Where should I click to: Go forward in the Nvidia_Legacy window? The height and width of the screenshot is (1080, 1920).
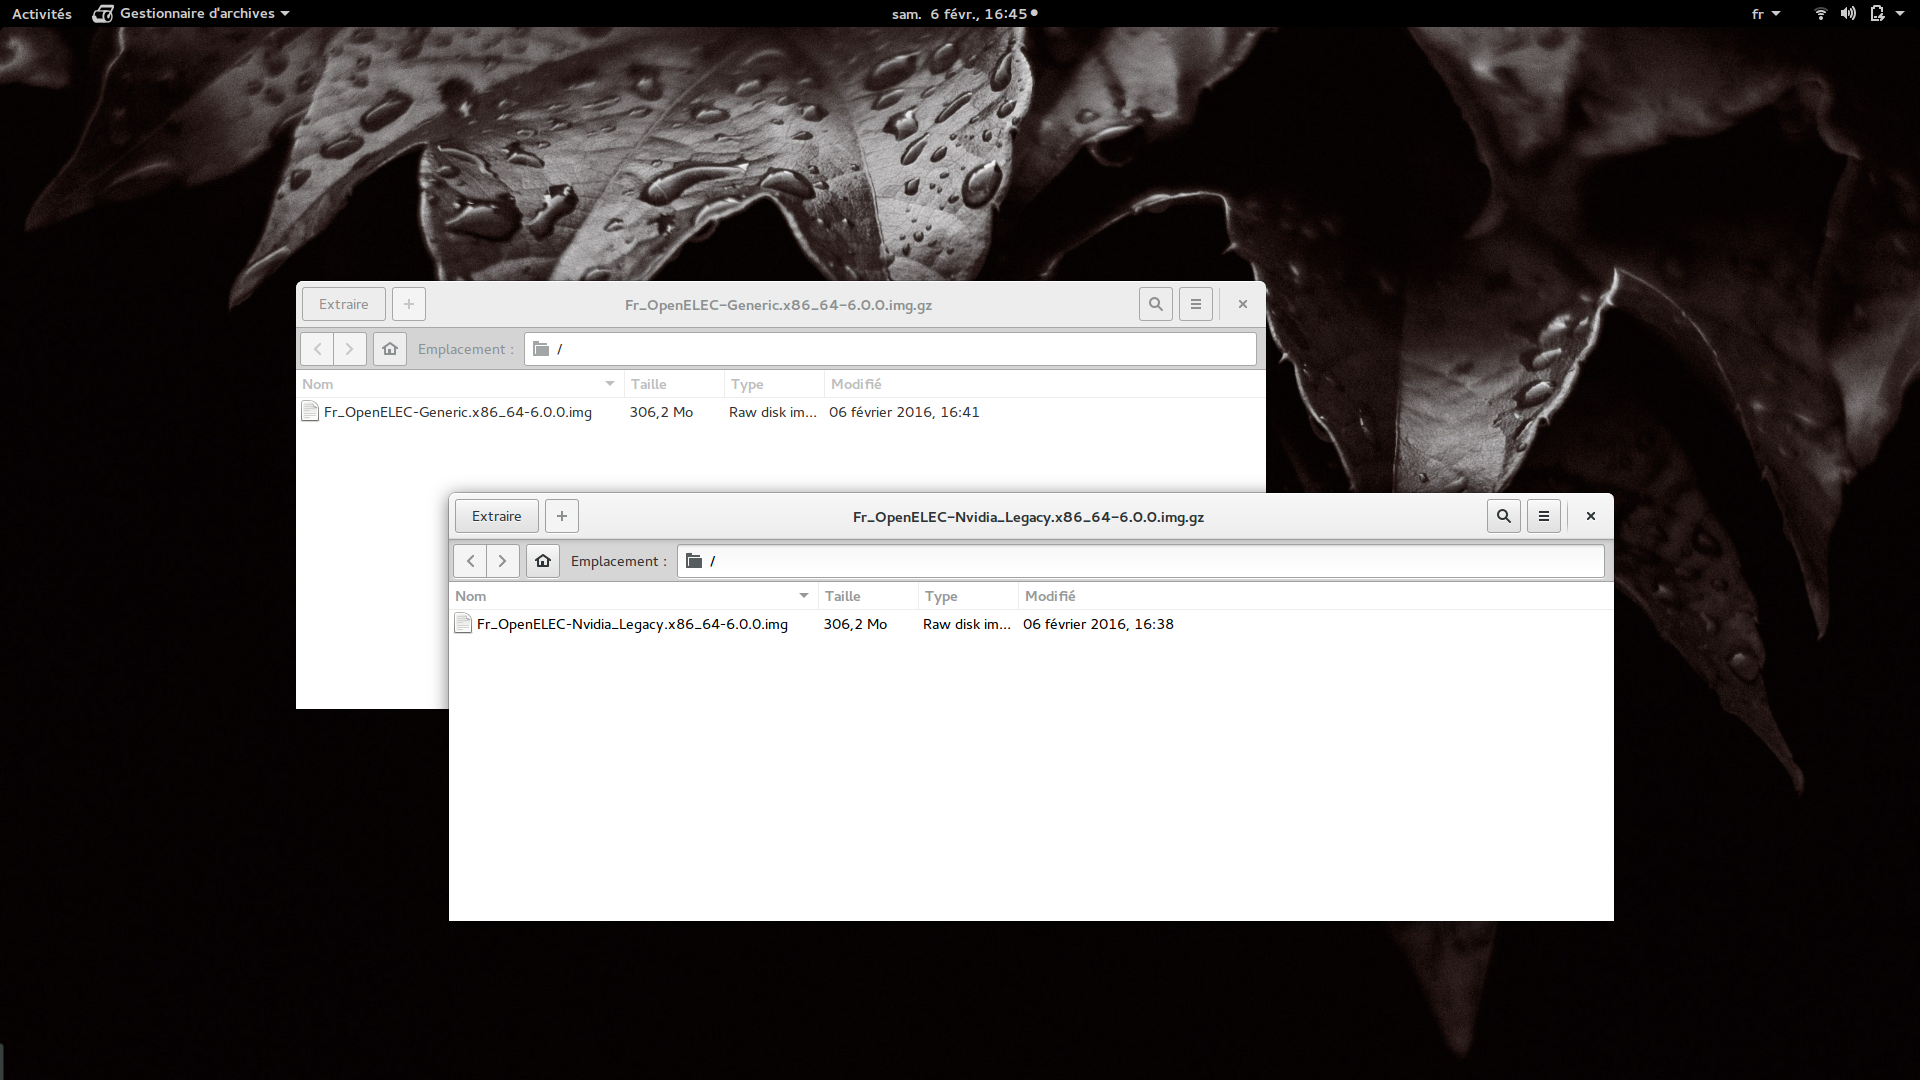[x=503, y=561]
